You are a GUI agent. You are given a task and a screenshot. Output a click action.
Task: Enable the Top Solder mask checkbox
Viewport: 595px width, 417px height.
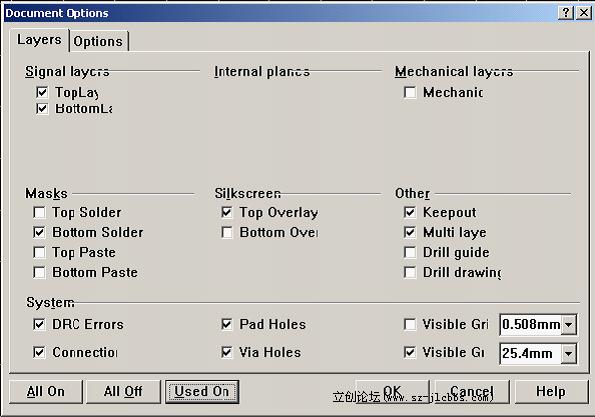click(39, 212)
